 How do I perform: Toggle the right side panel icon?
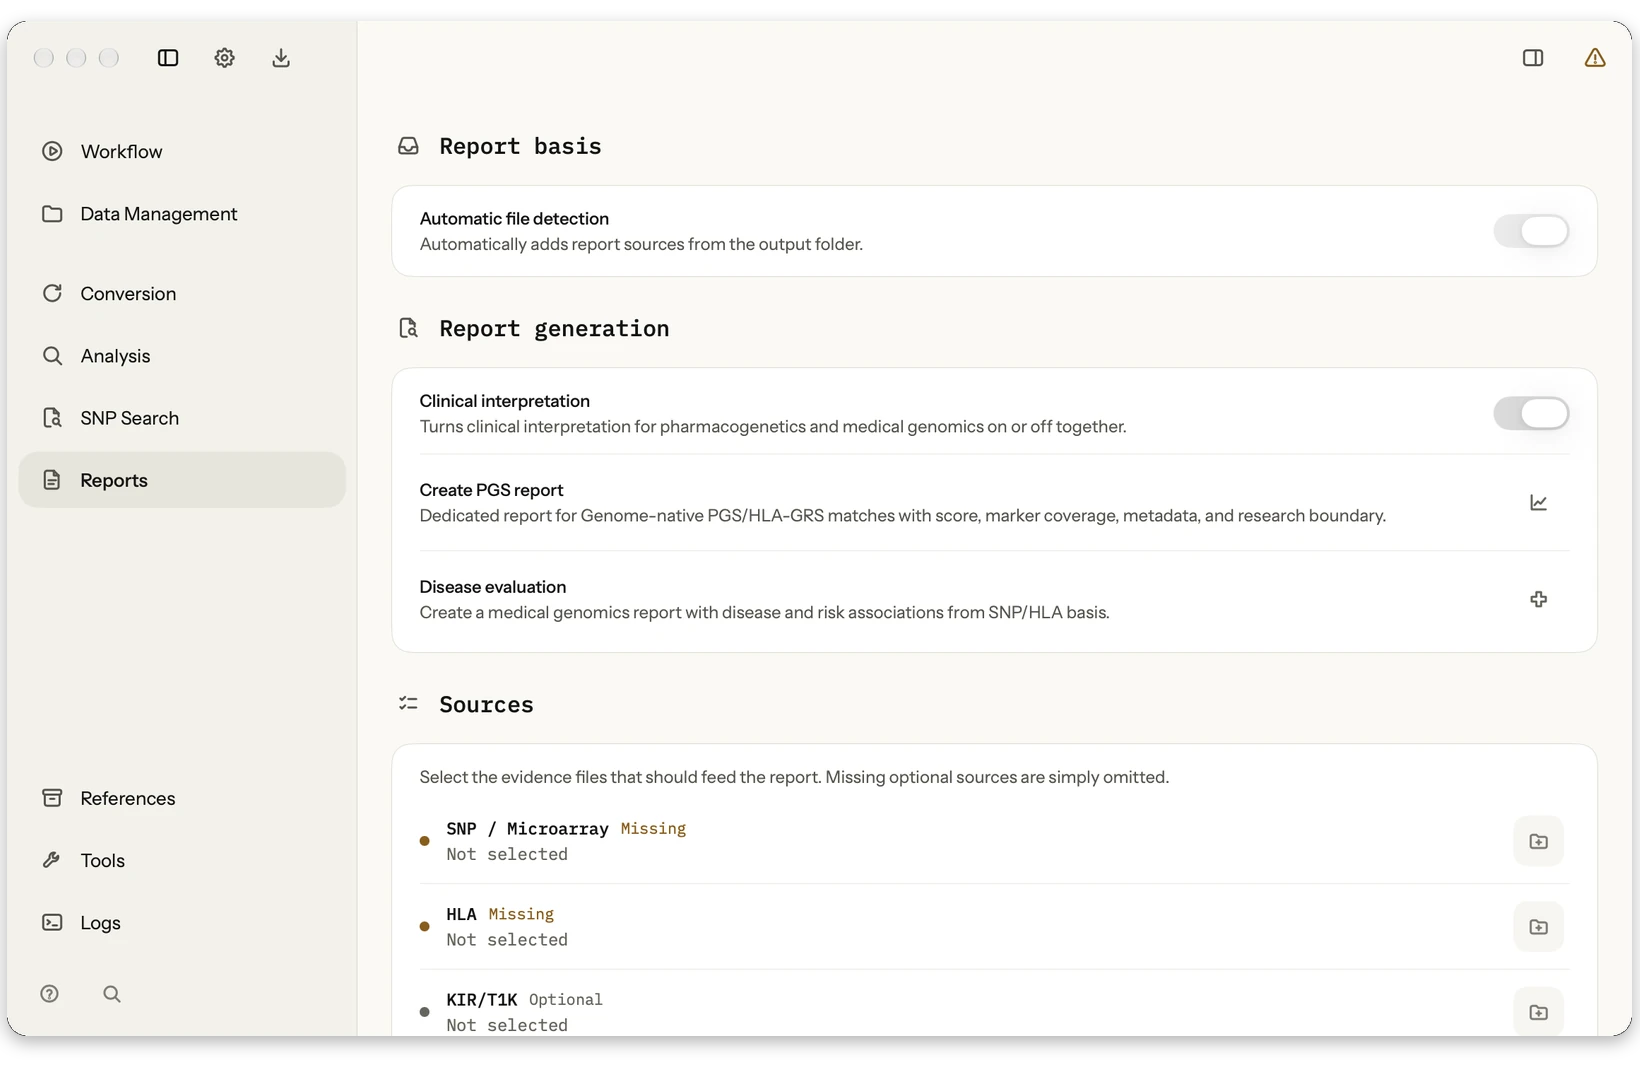tap(1533, 58)
